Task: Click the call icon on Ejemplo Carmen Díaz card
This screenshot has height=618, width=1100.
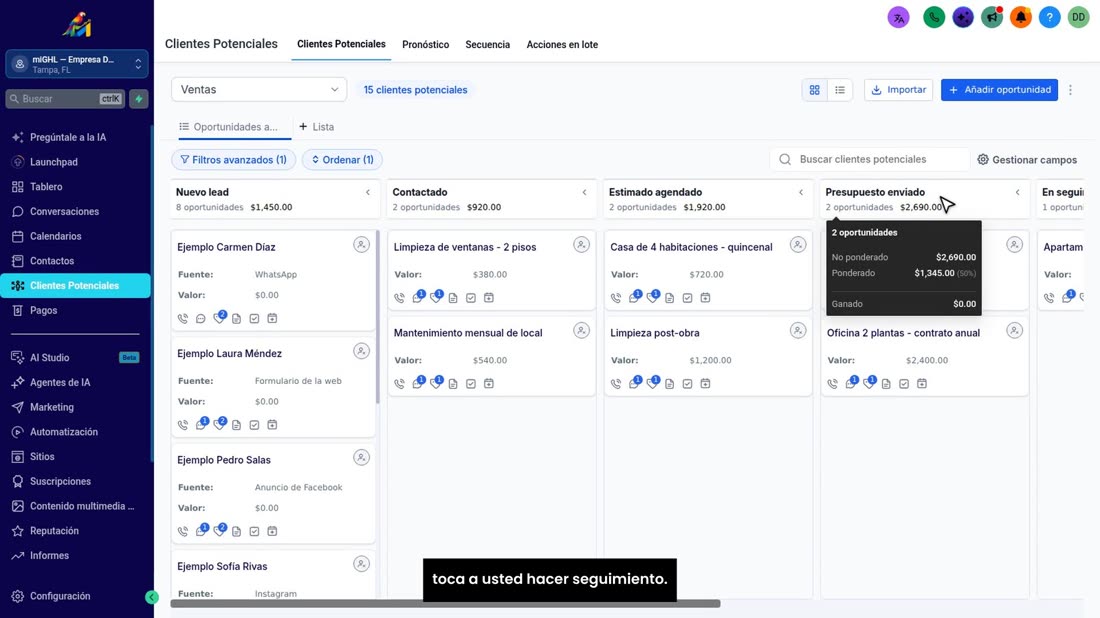Action: pyautogui.click(x=183, y=318)
